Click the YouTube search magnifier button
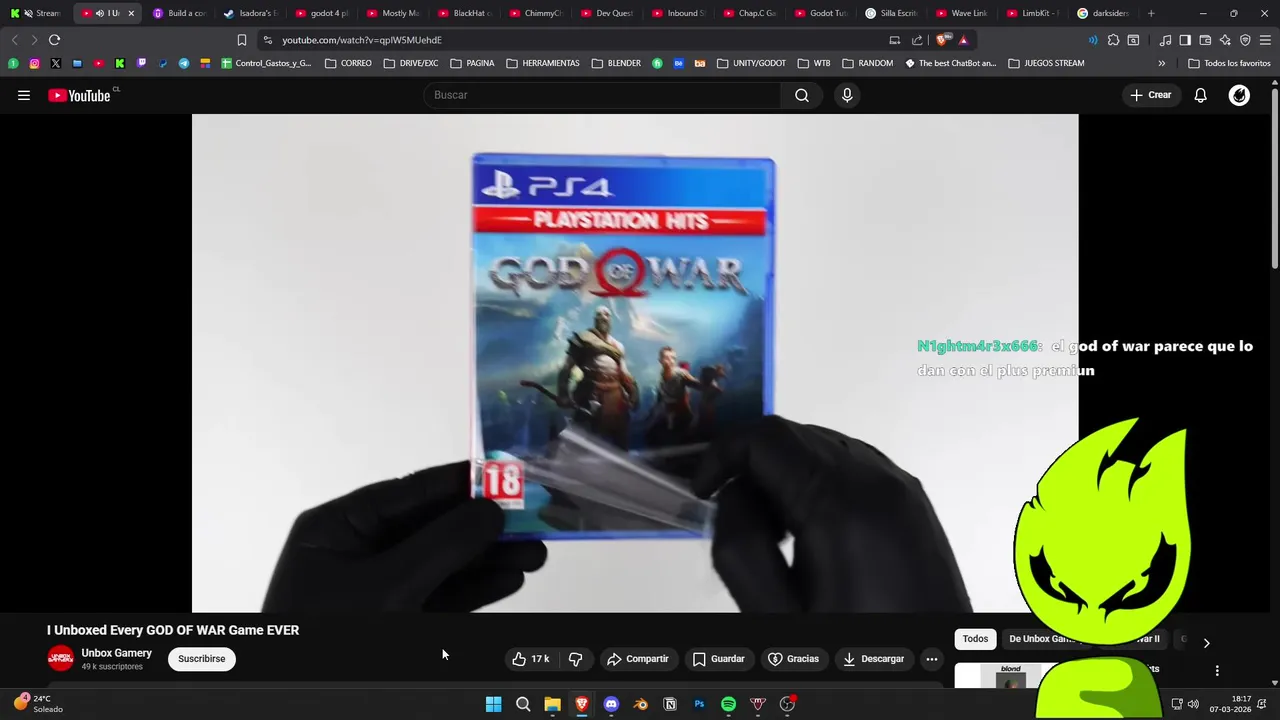 (x=802, y=95)
